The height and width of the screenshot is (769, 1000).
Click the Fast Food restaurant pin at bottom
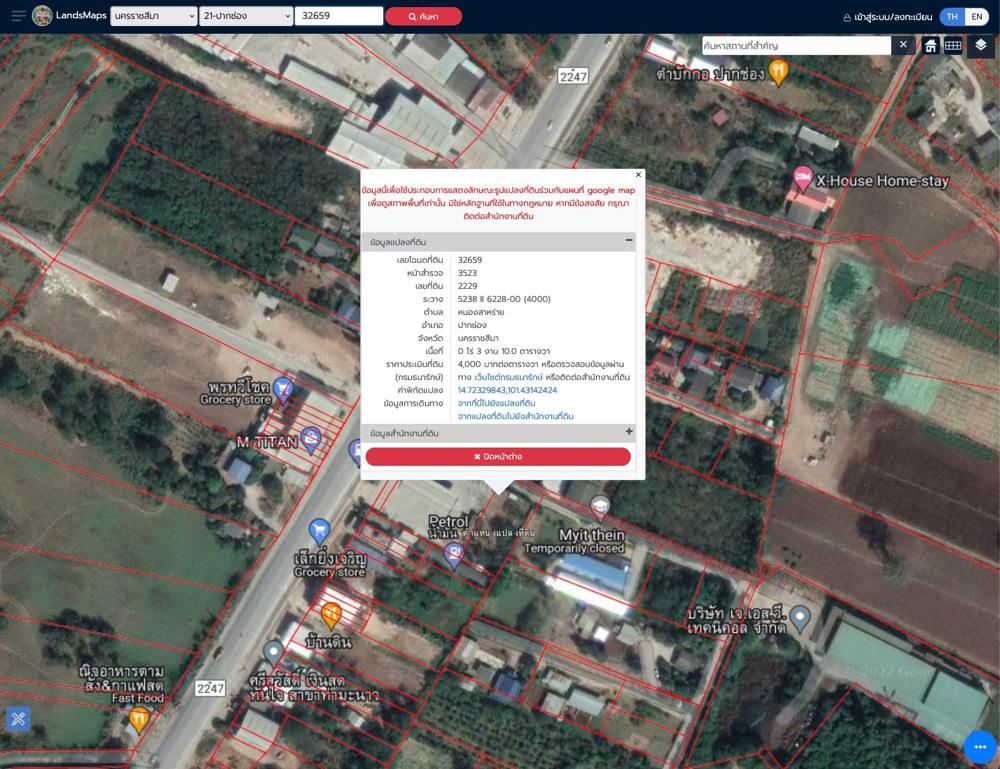[139, 719]
